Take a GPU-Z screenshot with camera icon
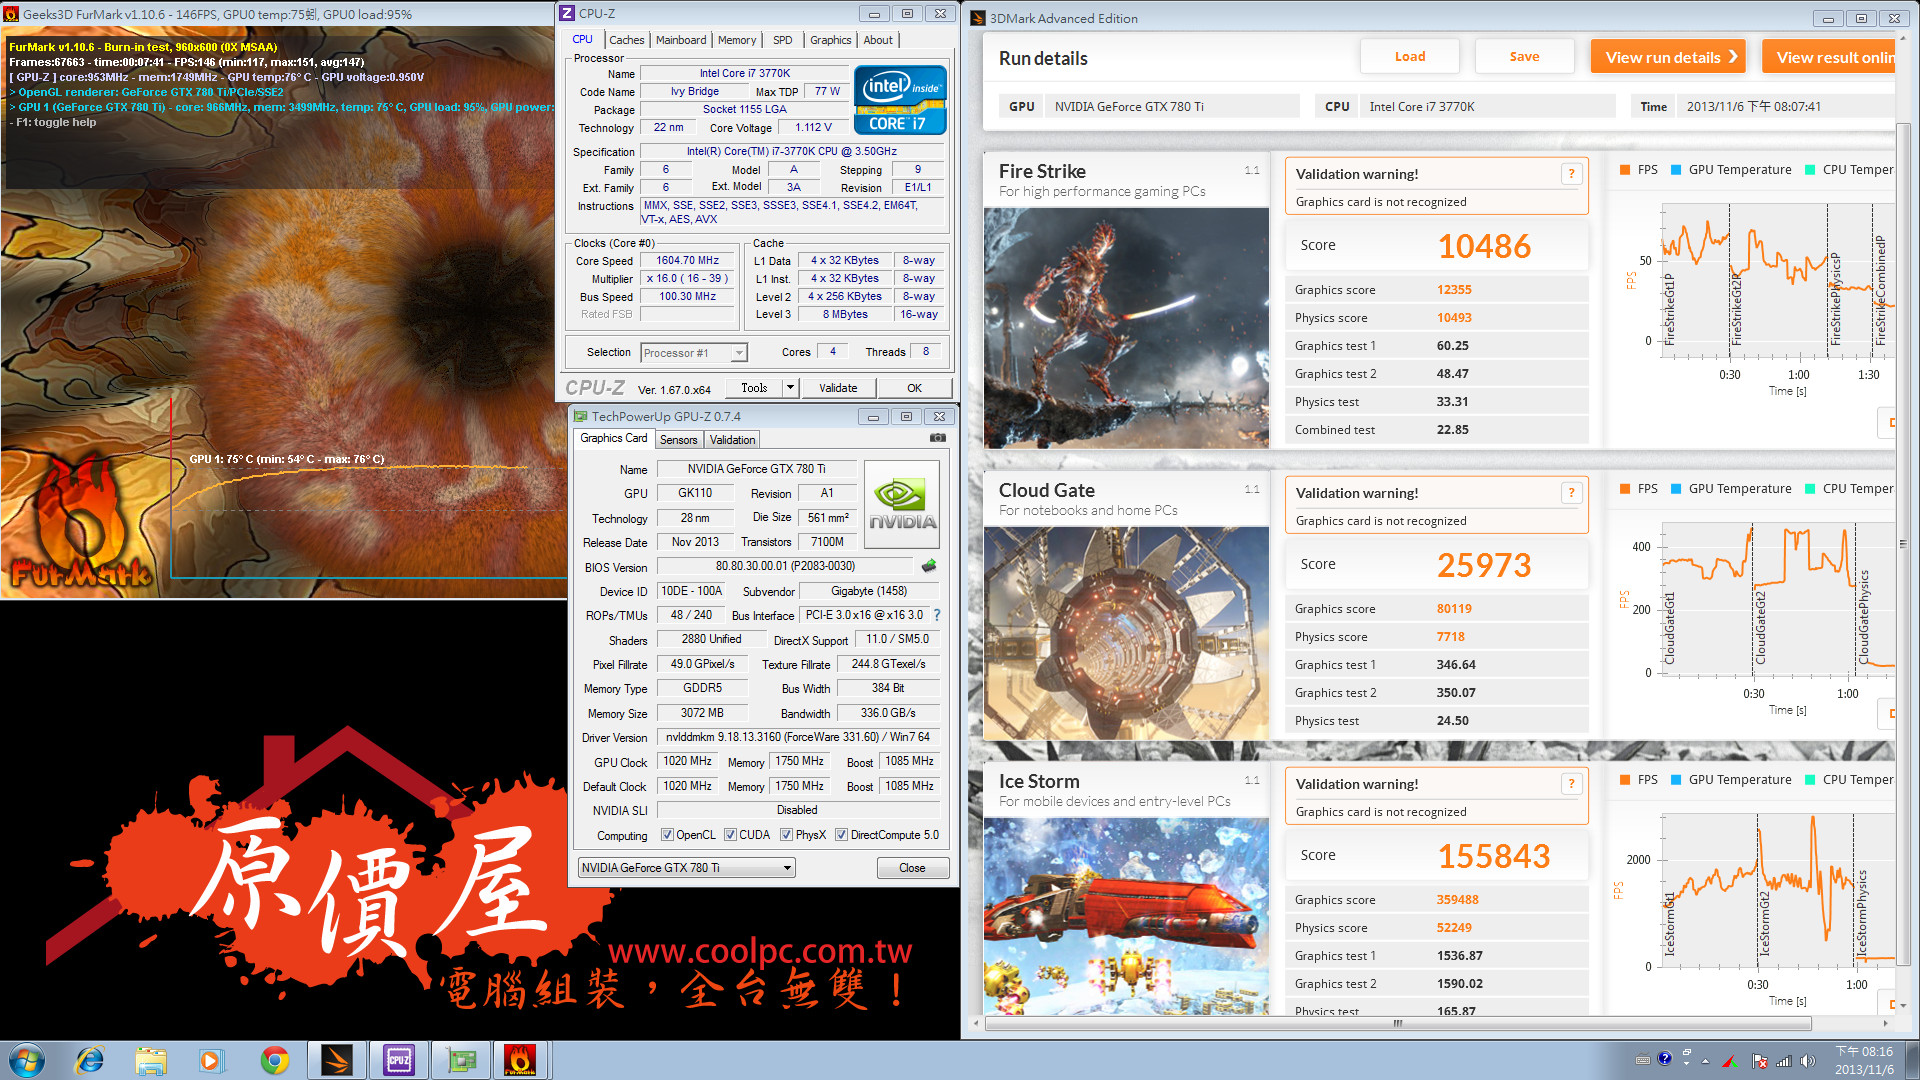Image resolution: width=1920 pixels, height=1080 pixels. (x=937, y=438)
